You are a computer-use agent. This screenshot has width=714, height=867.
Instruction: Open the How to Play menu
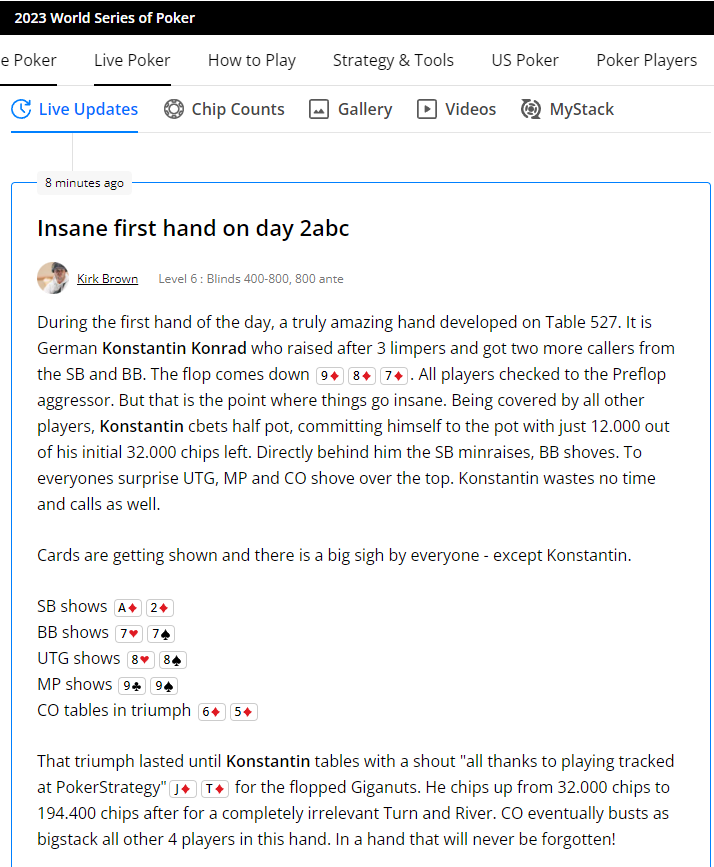pos(252,60)
